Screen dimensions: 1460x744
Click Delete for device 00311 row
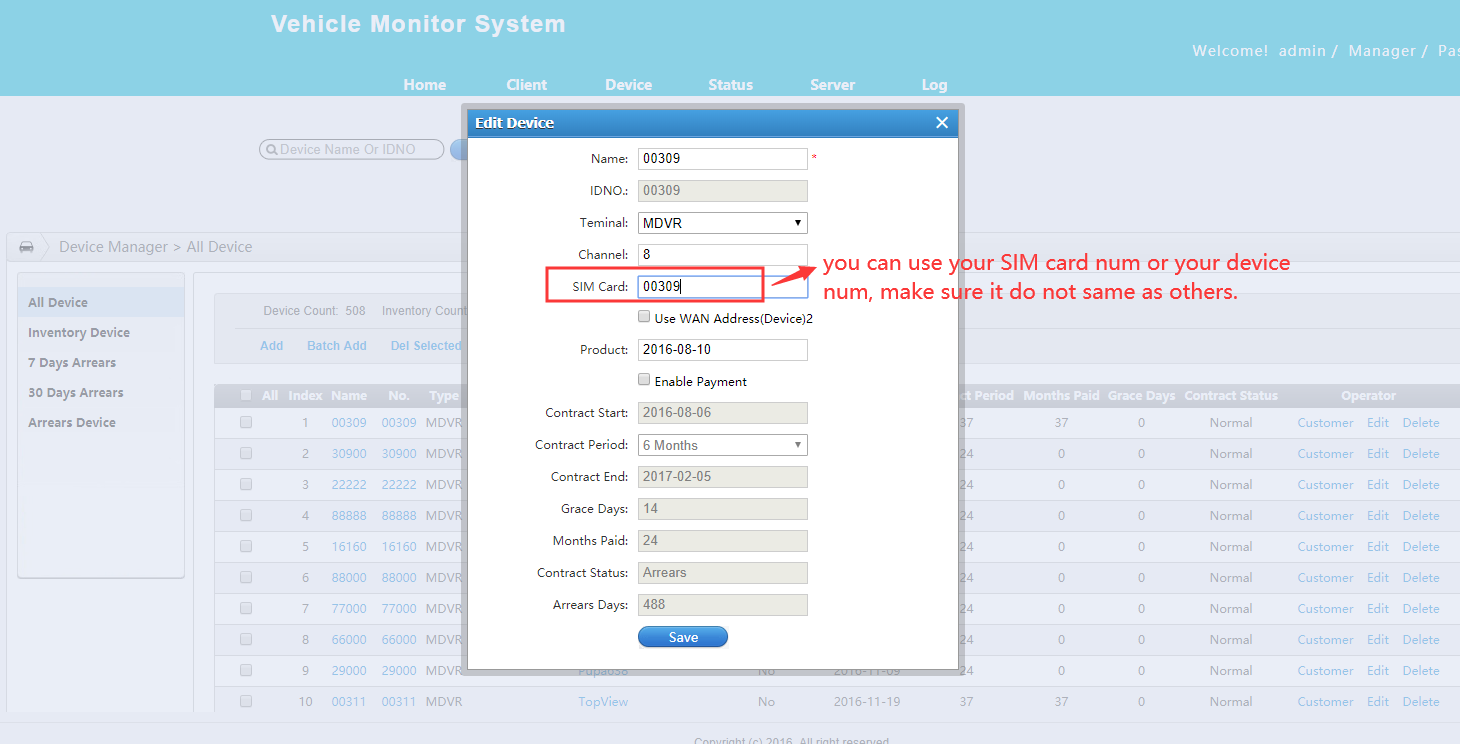tap(1421, 702)
